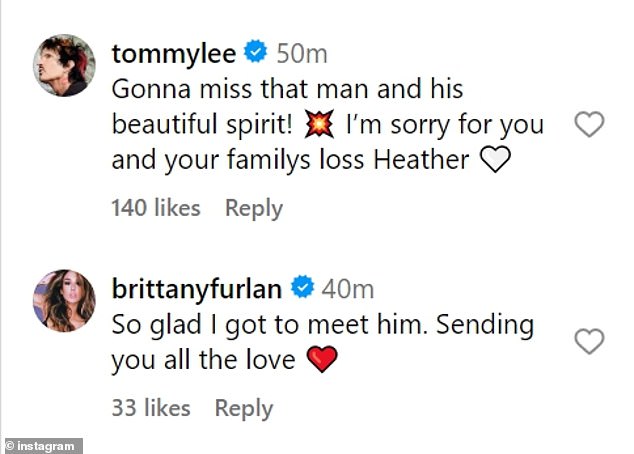Viewport: 634px width, 454px height.
Task: Click tommylee's blue verified badge
Action: (x=255, y=51)
